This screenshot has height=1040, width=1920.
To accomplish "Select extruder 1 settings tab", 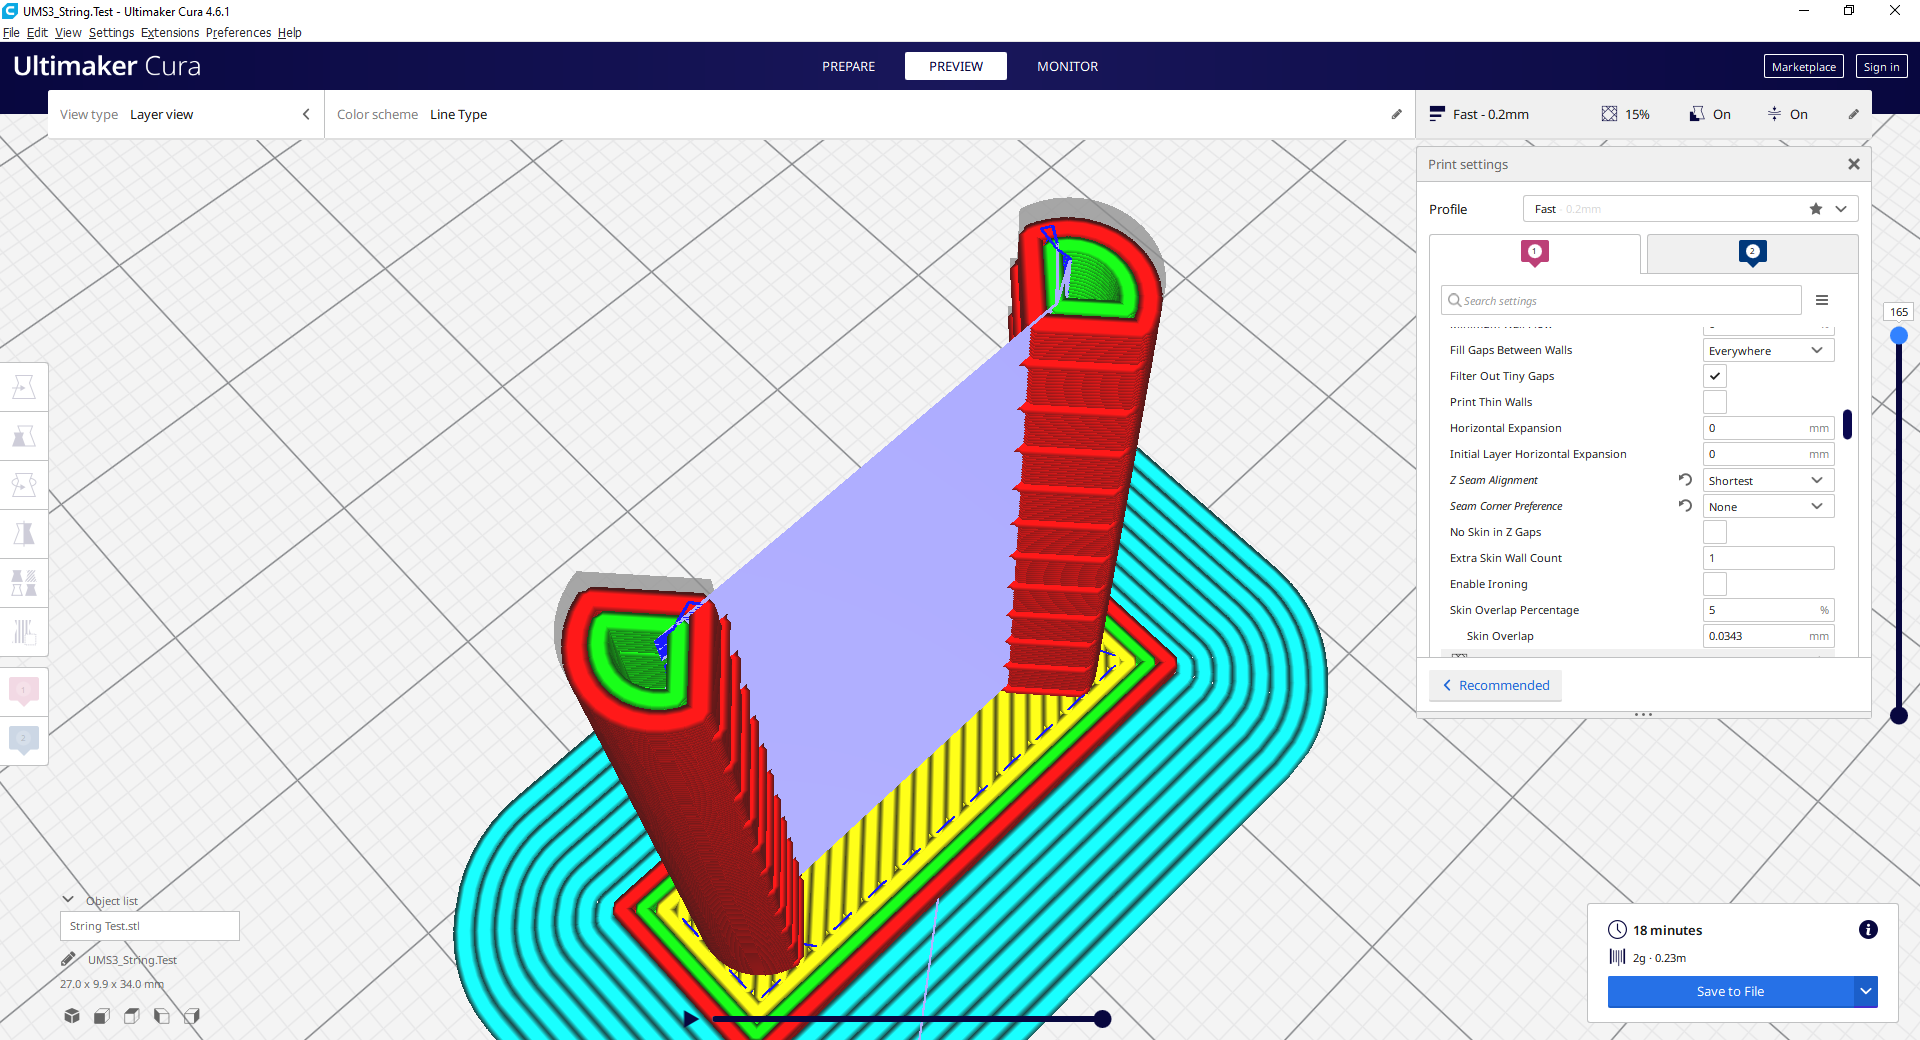I will tap(1535, 253).
